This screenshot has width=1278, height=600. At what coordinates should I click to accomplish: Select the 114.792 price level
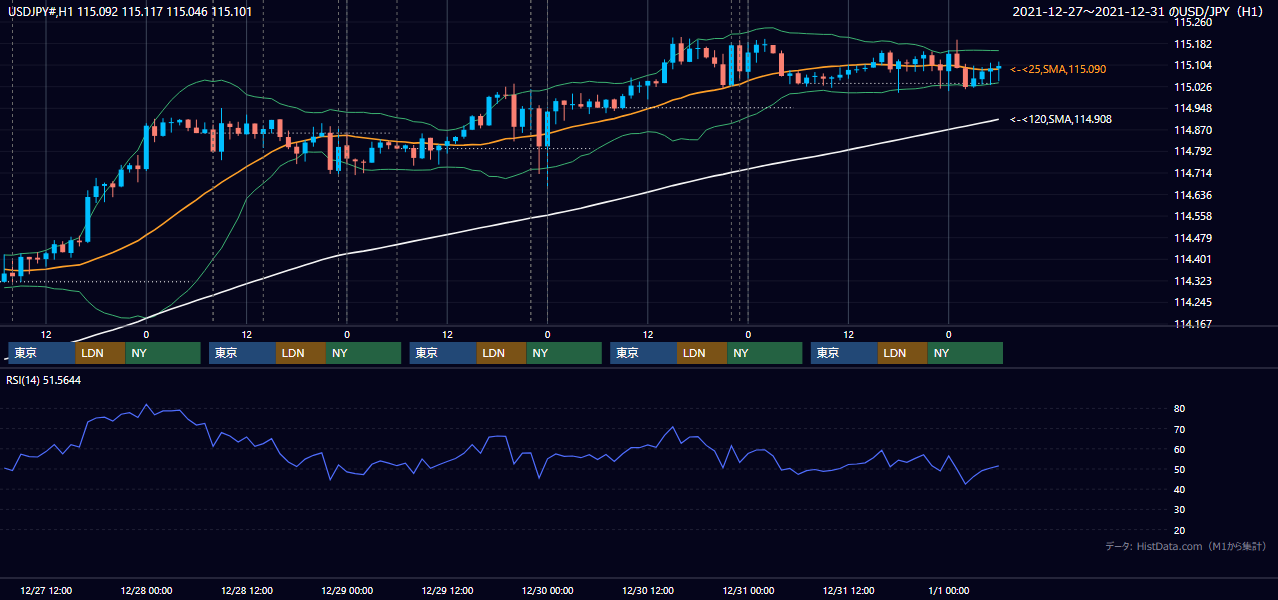click(x=1191, y=151)
